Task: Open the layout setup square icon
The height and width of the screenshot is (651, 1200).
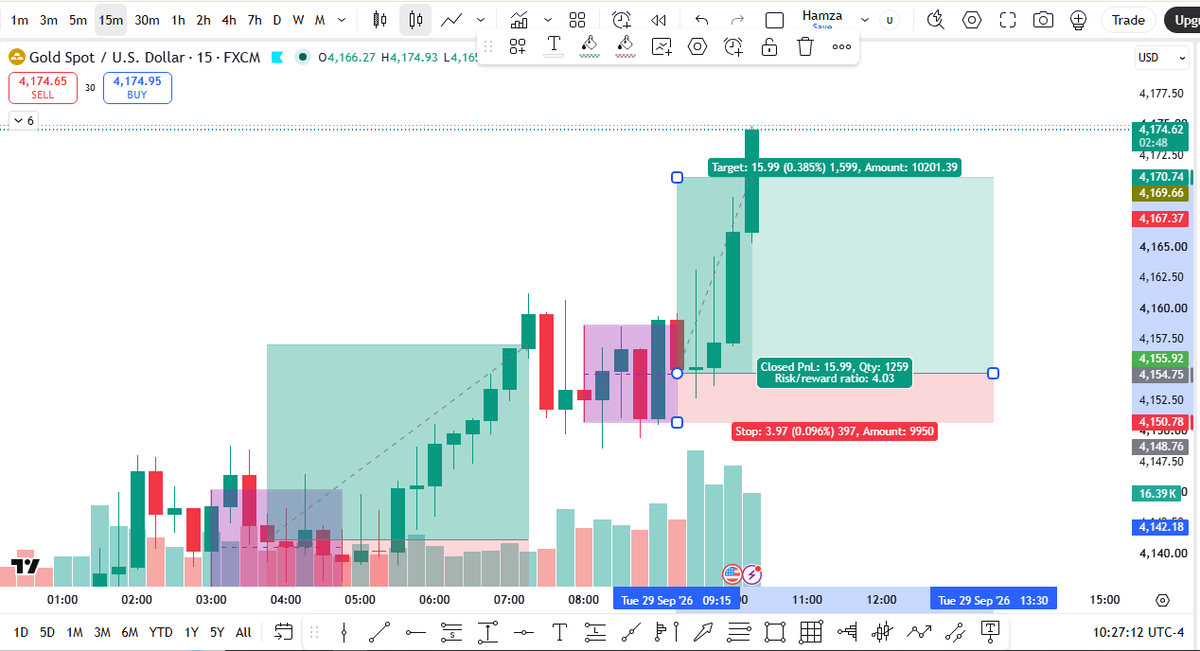Action: pyautogui.click(x=775, y=20)
